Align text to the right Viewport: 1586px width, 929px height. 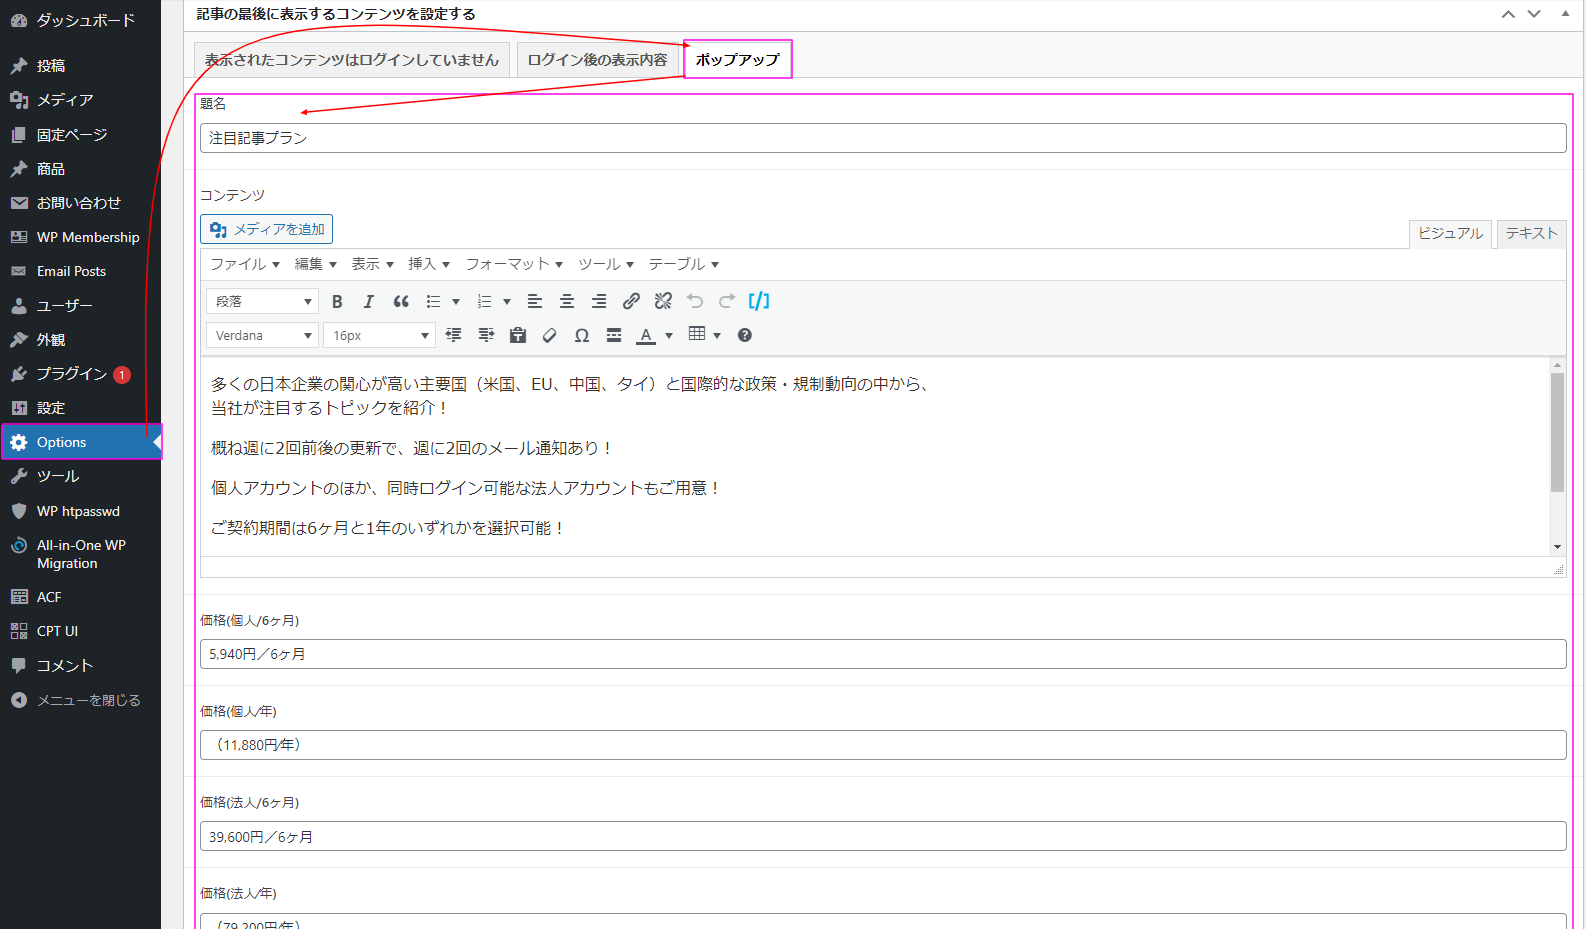click(x=599, y=301)
